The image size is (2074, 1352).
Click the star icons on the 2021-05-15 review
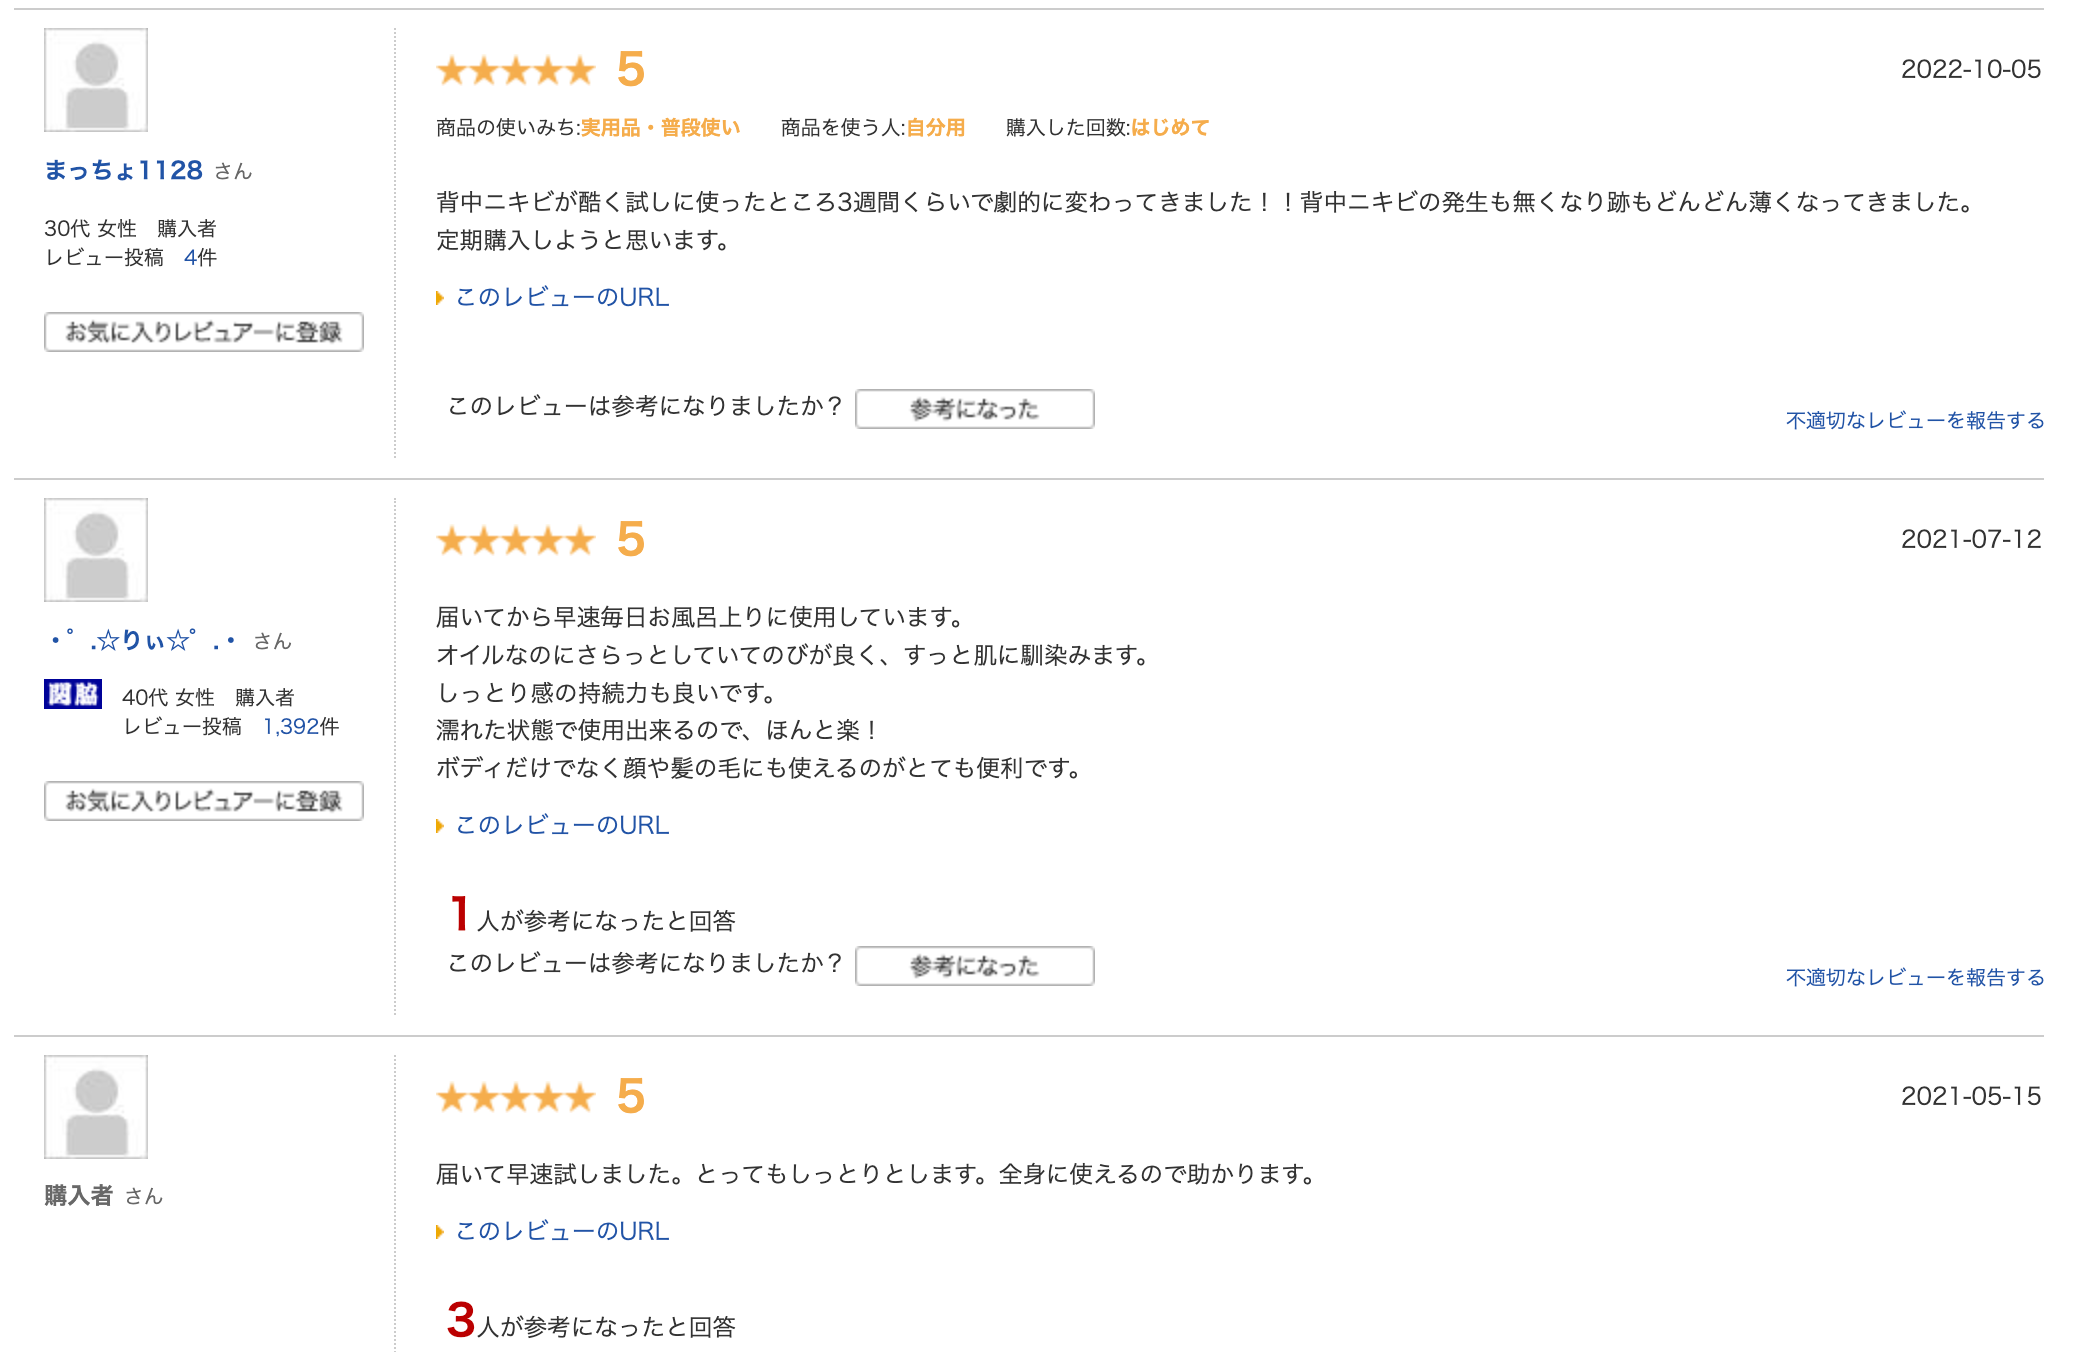tap(513, 1097)
